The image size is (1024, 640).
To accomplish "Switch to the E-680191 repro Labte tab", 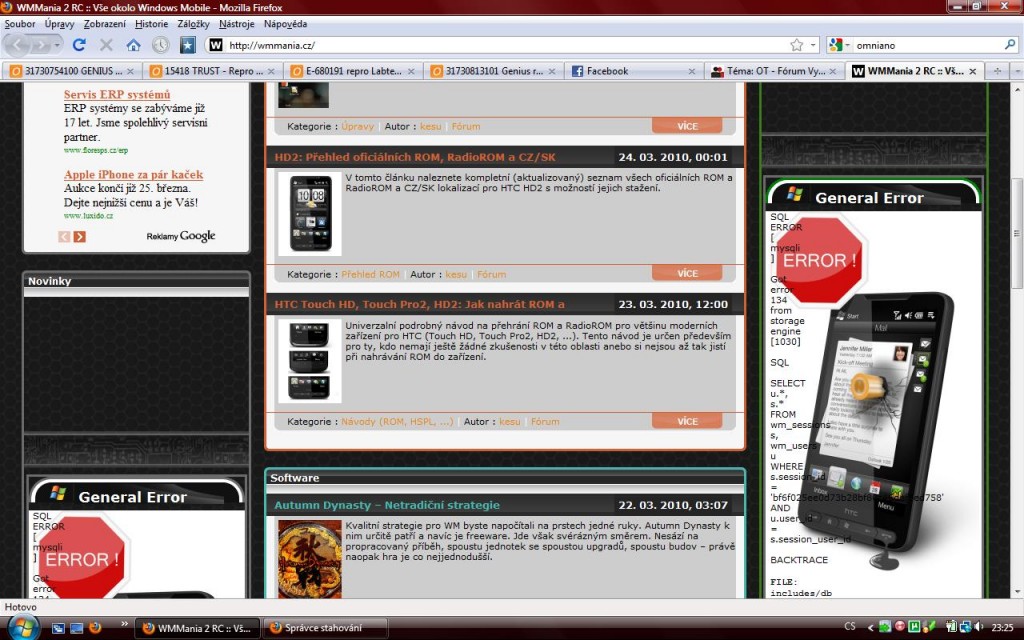I will tap(352, 71).
